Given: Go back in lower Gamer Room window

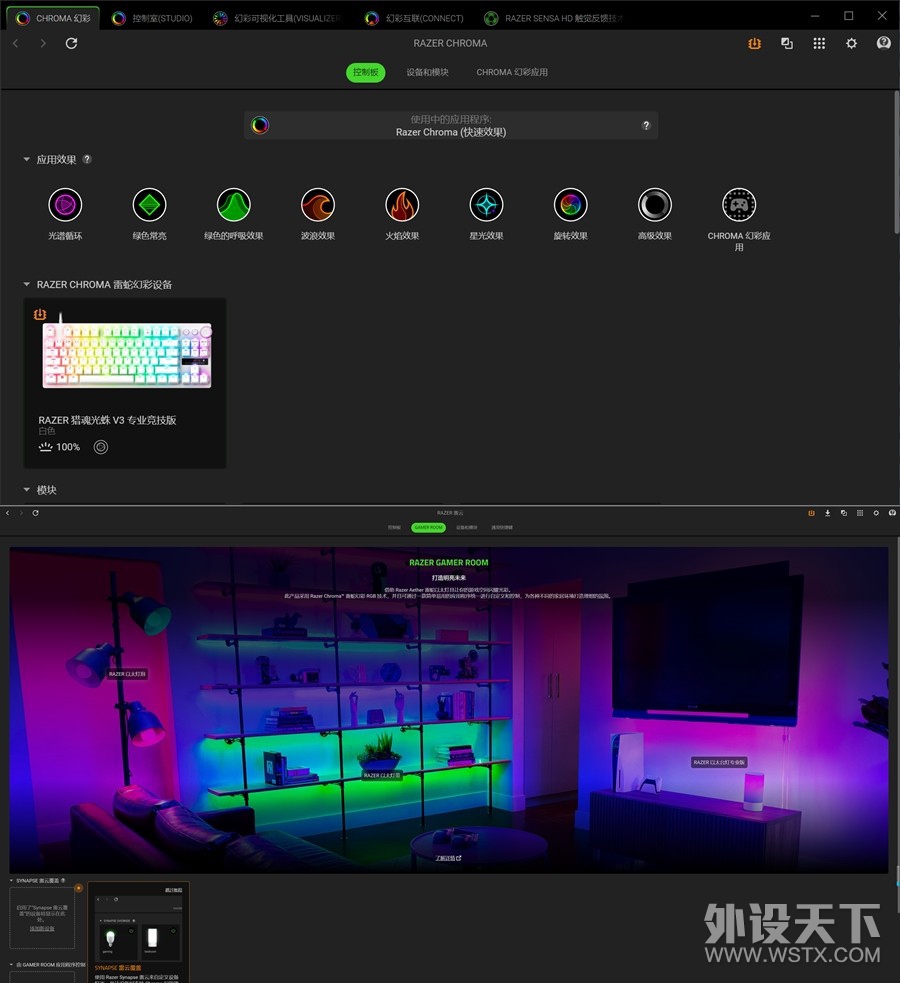Looking at the screenshot, I should coord(8,513).
